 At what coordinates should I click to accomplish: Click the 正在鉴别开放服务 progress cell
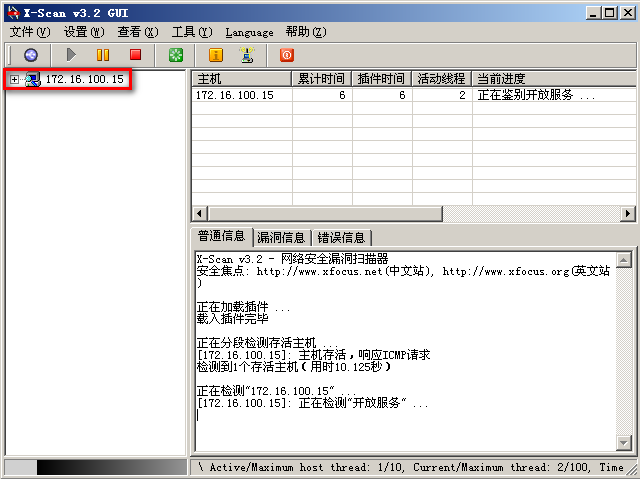554,95
